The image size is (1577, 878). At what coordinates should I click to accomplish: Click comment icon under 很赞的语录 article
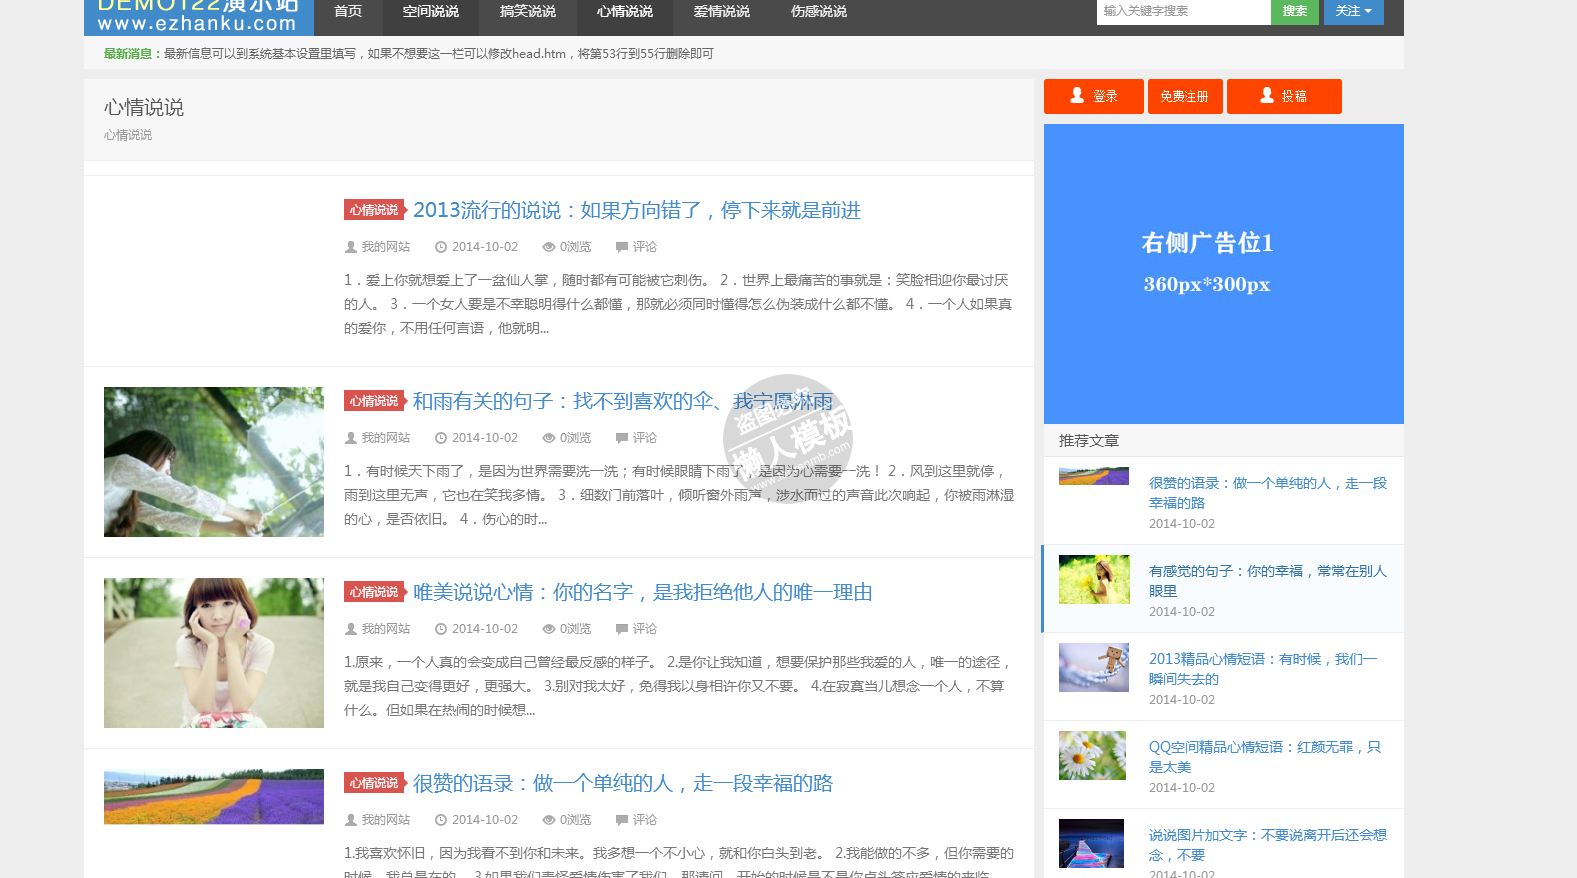(622, 820)
